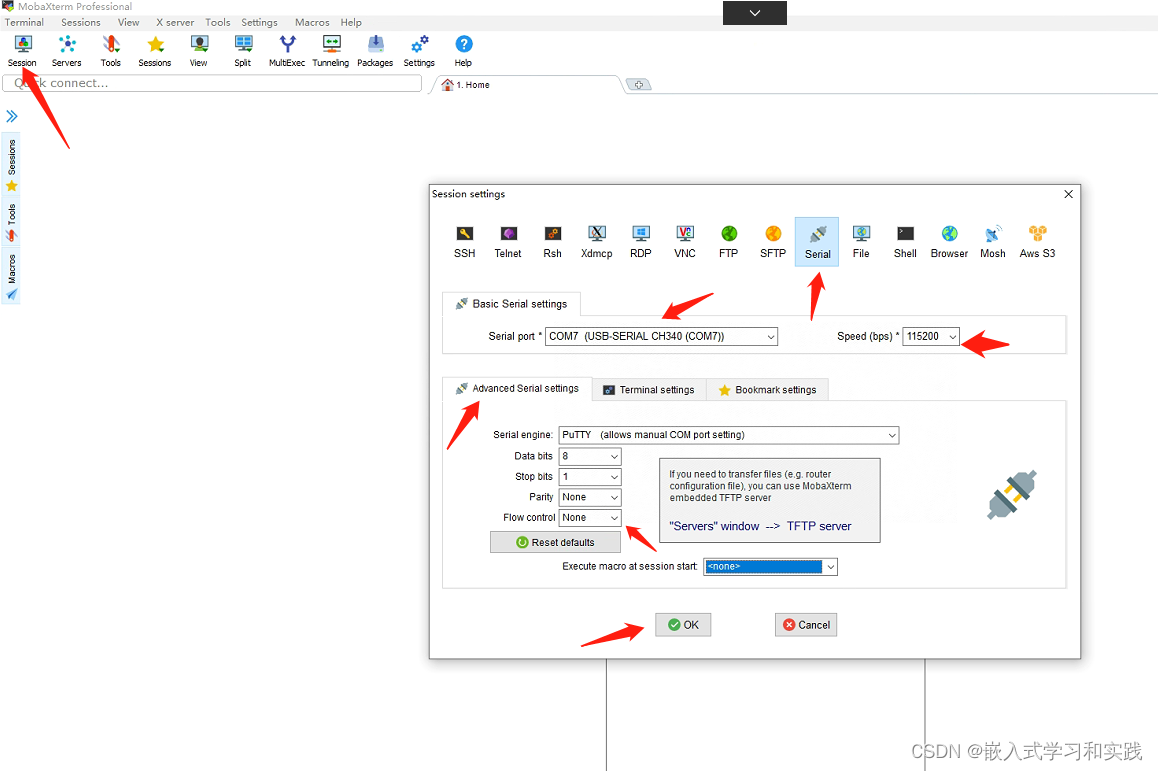Open Settings gears icon in toolbar

[x=419, y=51]
